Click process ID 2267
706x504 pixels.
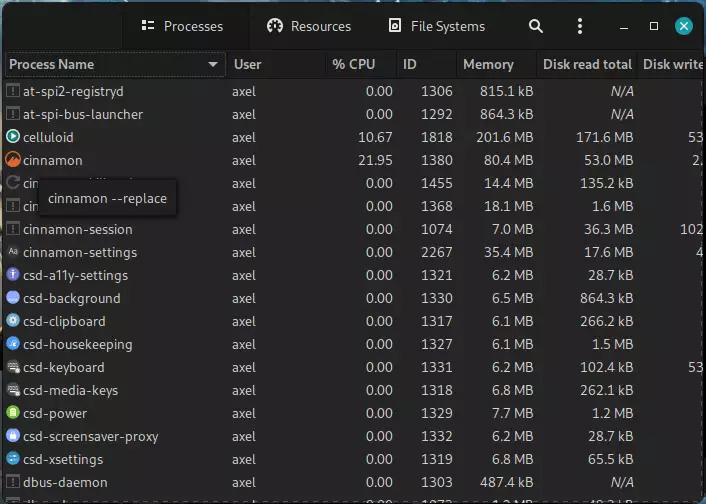coord(436,252)
